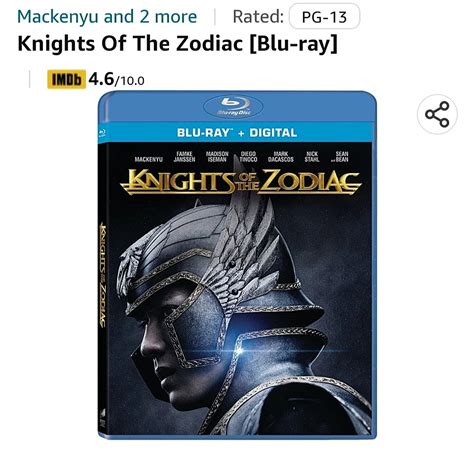Click the golden Knights of the Zodiac logo
Viewport: 474px width, 452px height.
pos(241,182)
